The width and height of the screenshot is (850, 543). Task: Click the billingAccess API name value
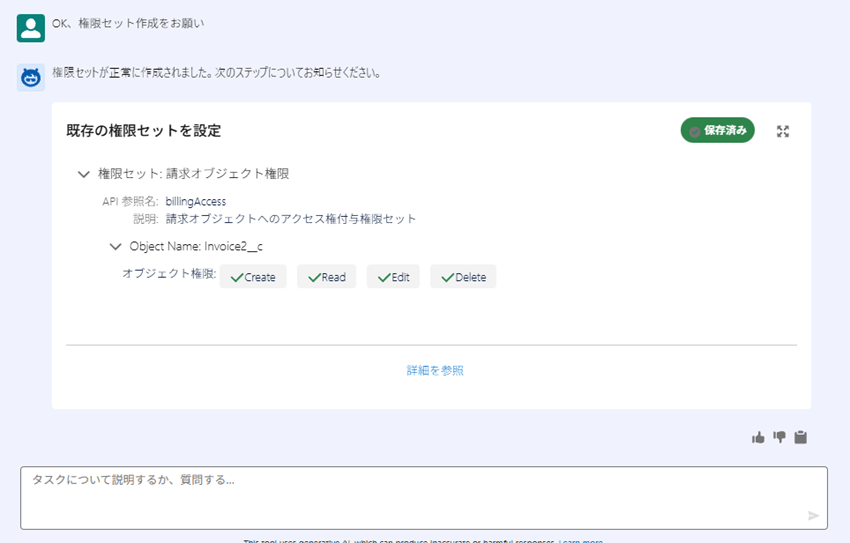point(196,201)
